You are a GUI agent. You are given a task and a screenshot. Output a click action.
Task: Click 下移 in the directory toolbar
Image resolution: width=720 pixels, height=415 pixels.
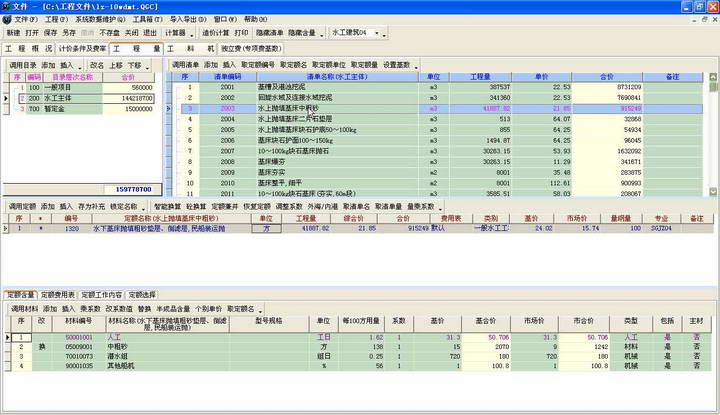click(x=135, y=66)
